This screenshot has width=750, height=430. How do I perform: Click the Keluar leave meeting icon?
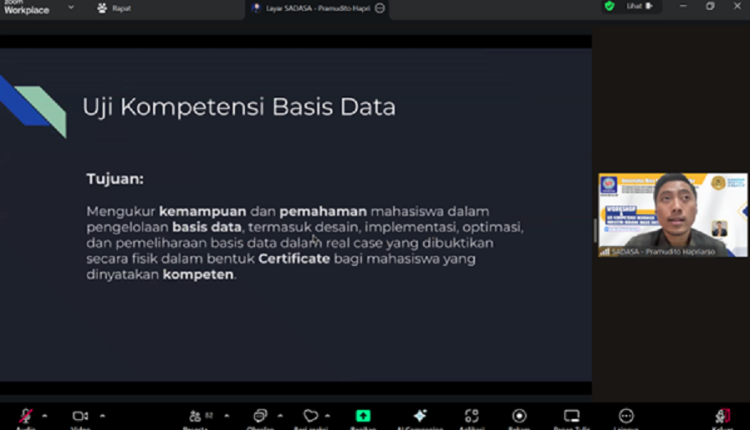(x=723, y=416)
